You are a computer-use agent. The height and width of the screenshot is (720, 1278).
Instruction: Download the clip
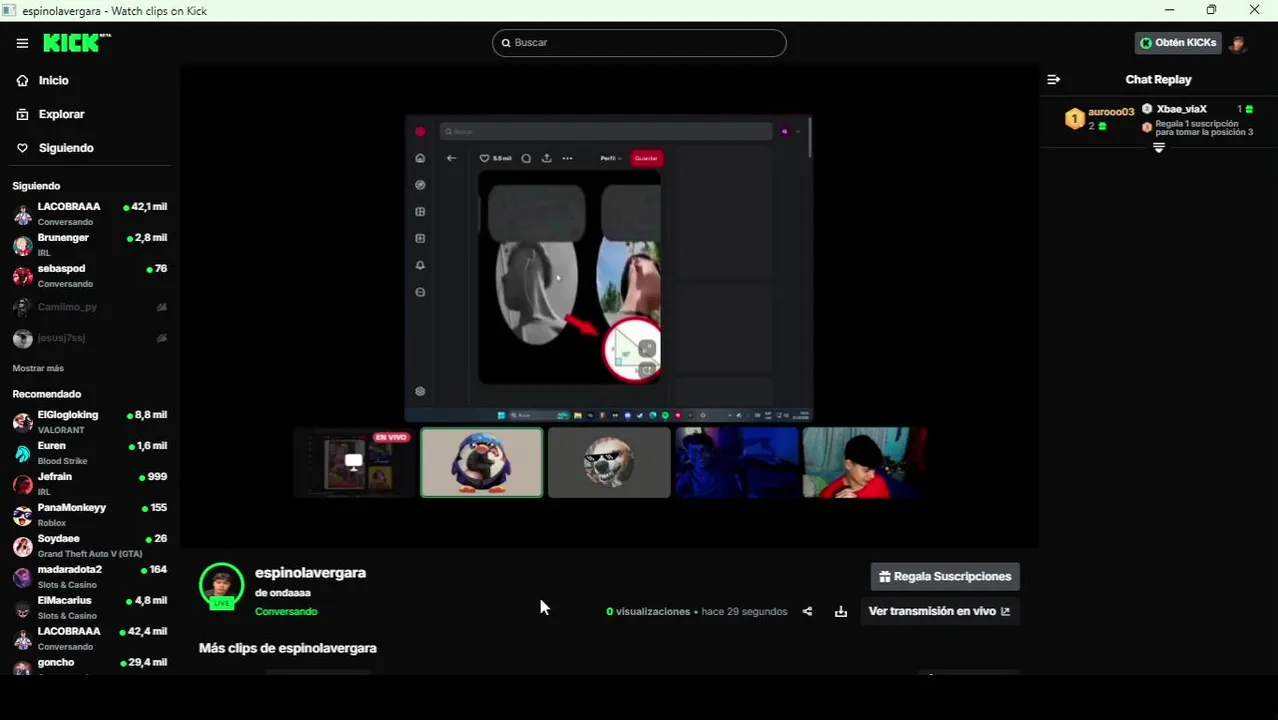[x=841, y=611]
